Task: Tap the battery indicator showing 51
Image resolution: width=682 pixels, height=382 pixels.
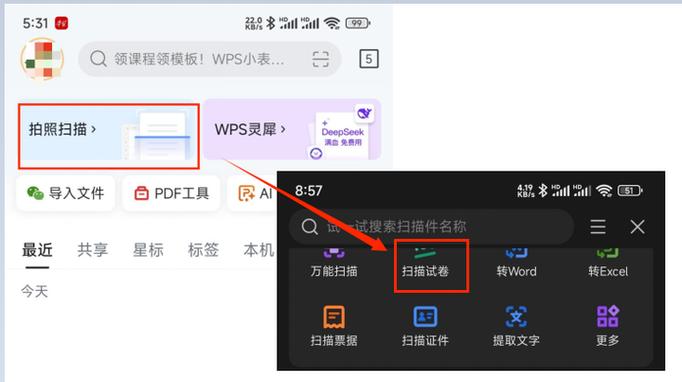Action: (630, 191)
